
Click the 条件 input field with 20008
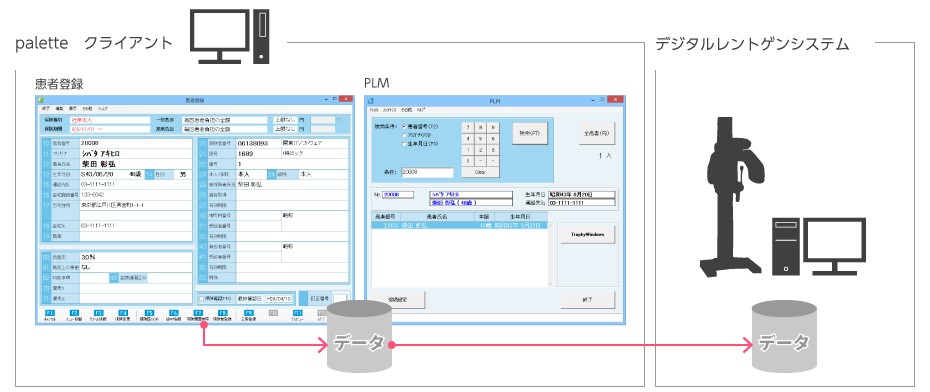coord(426,173)
